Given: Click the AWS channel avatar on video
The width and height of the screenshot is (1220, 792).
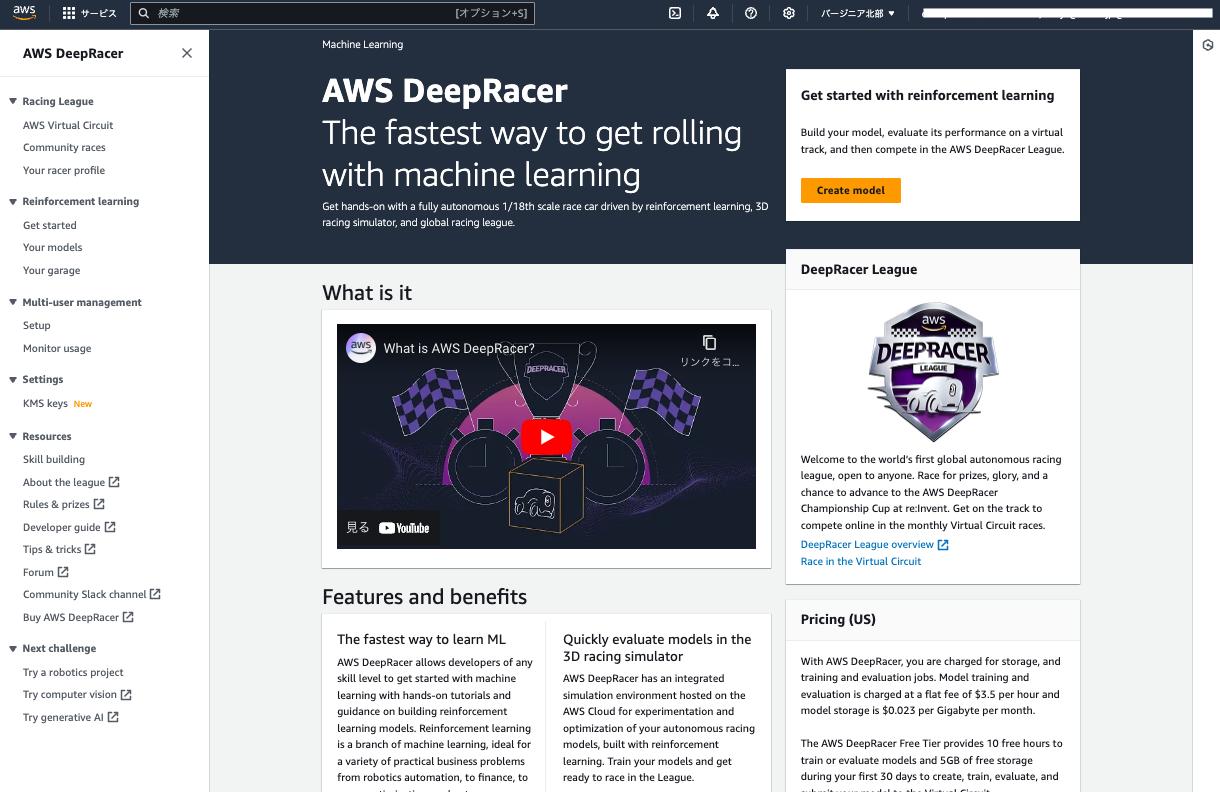Looking at the screenshot, I should click(360, 348).
